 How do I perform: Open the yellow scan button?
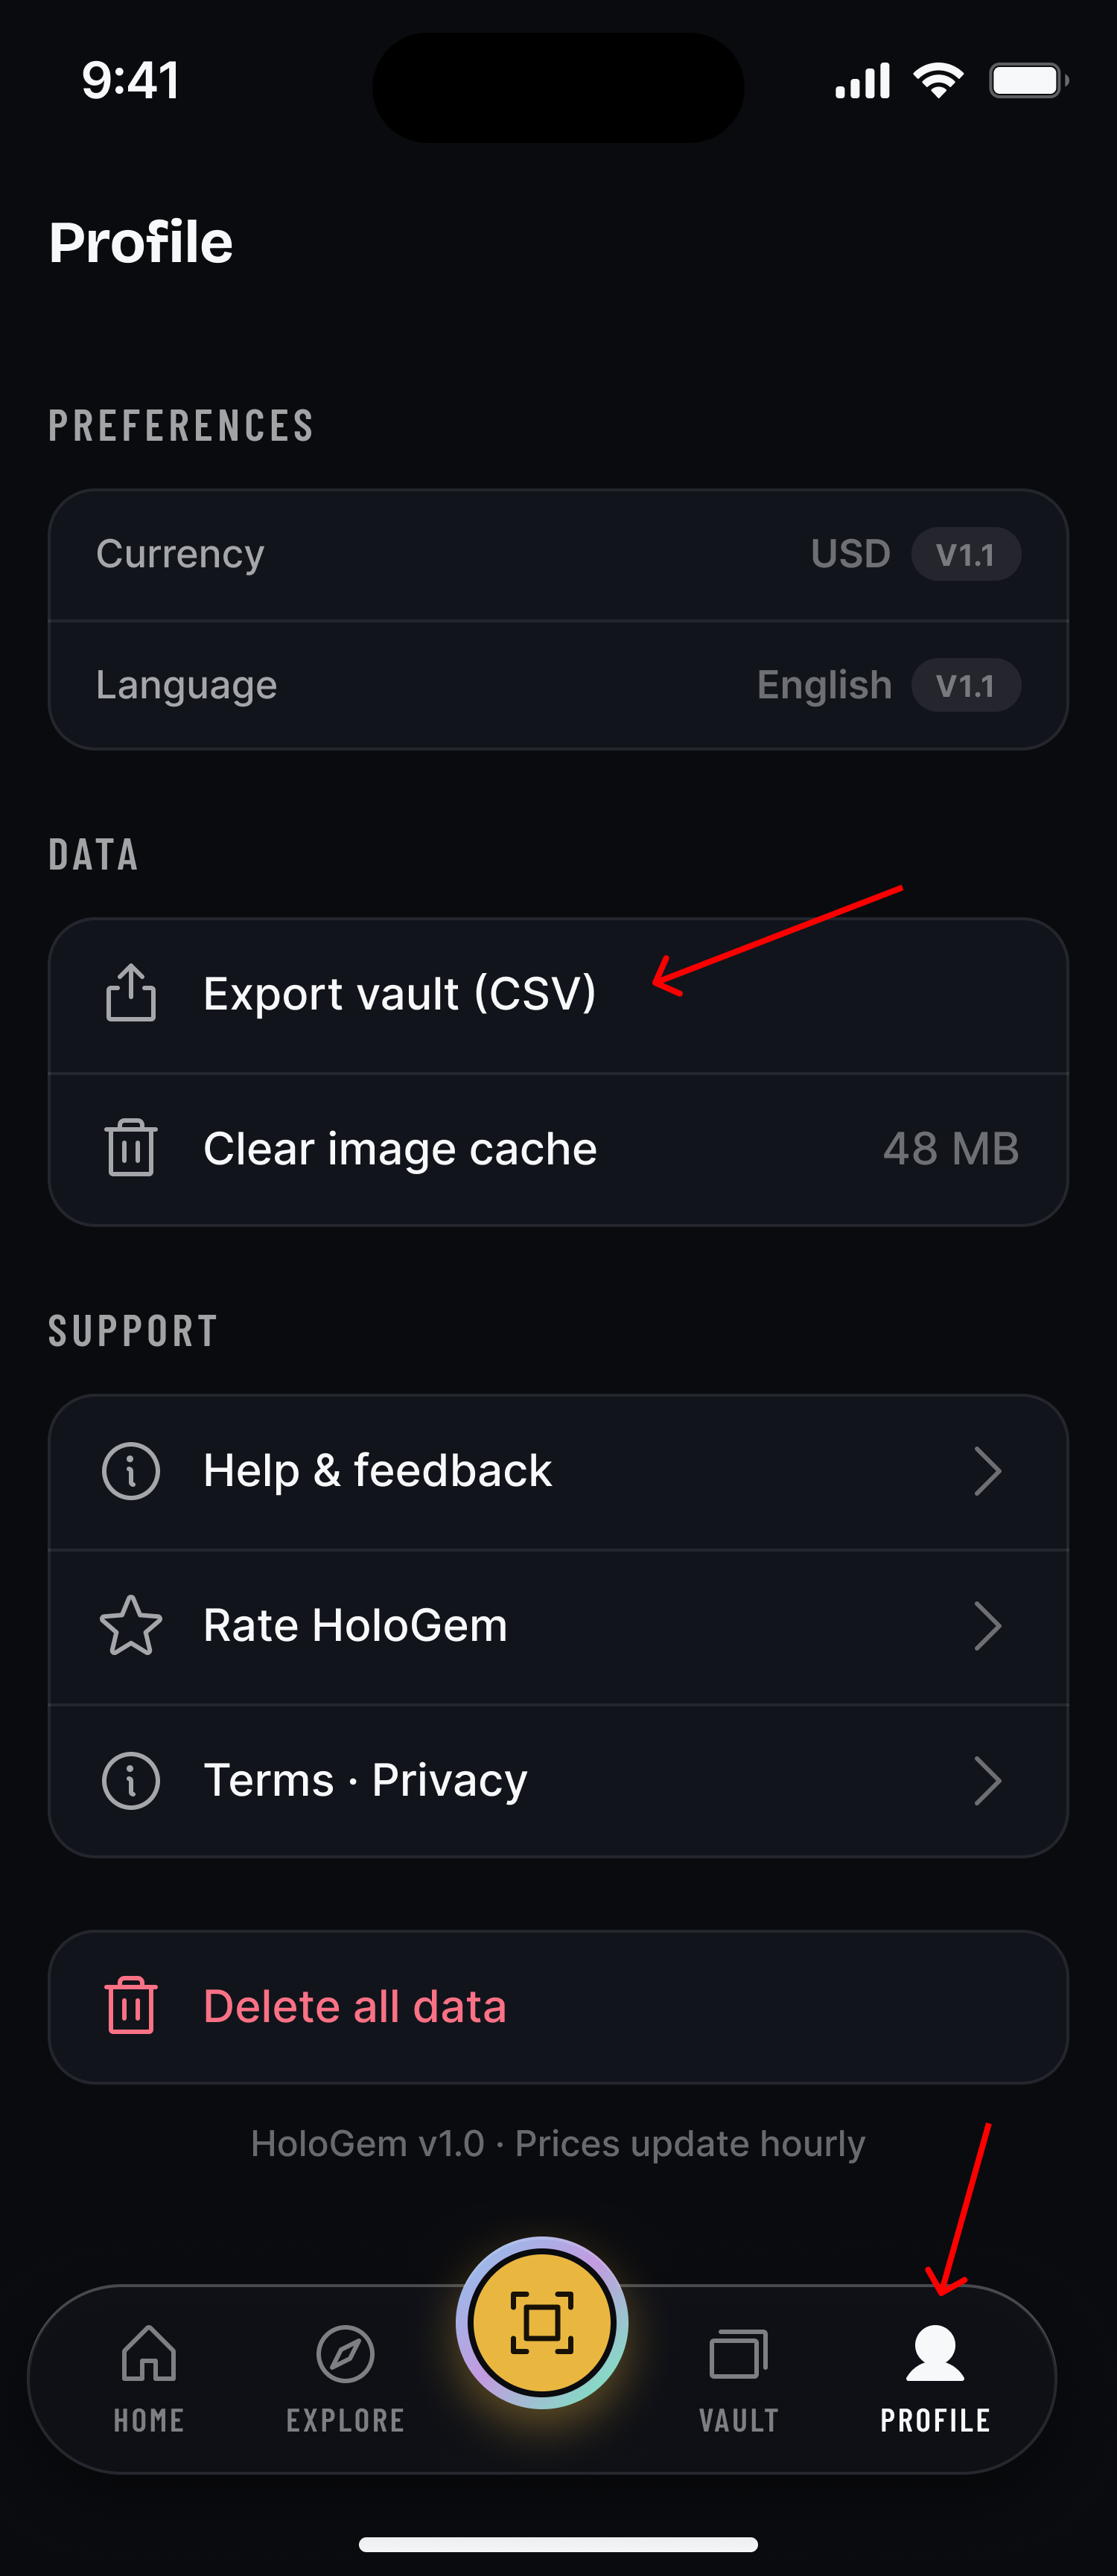click(542, 2322)
